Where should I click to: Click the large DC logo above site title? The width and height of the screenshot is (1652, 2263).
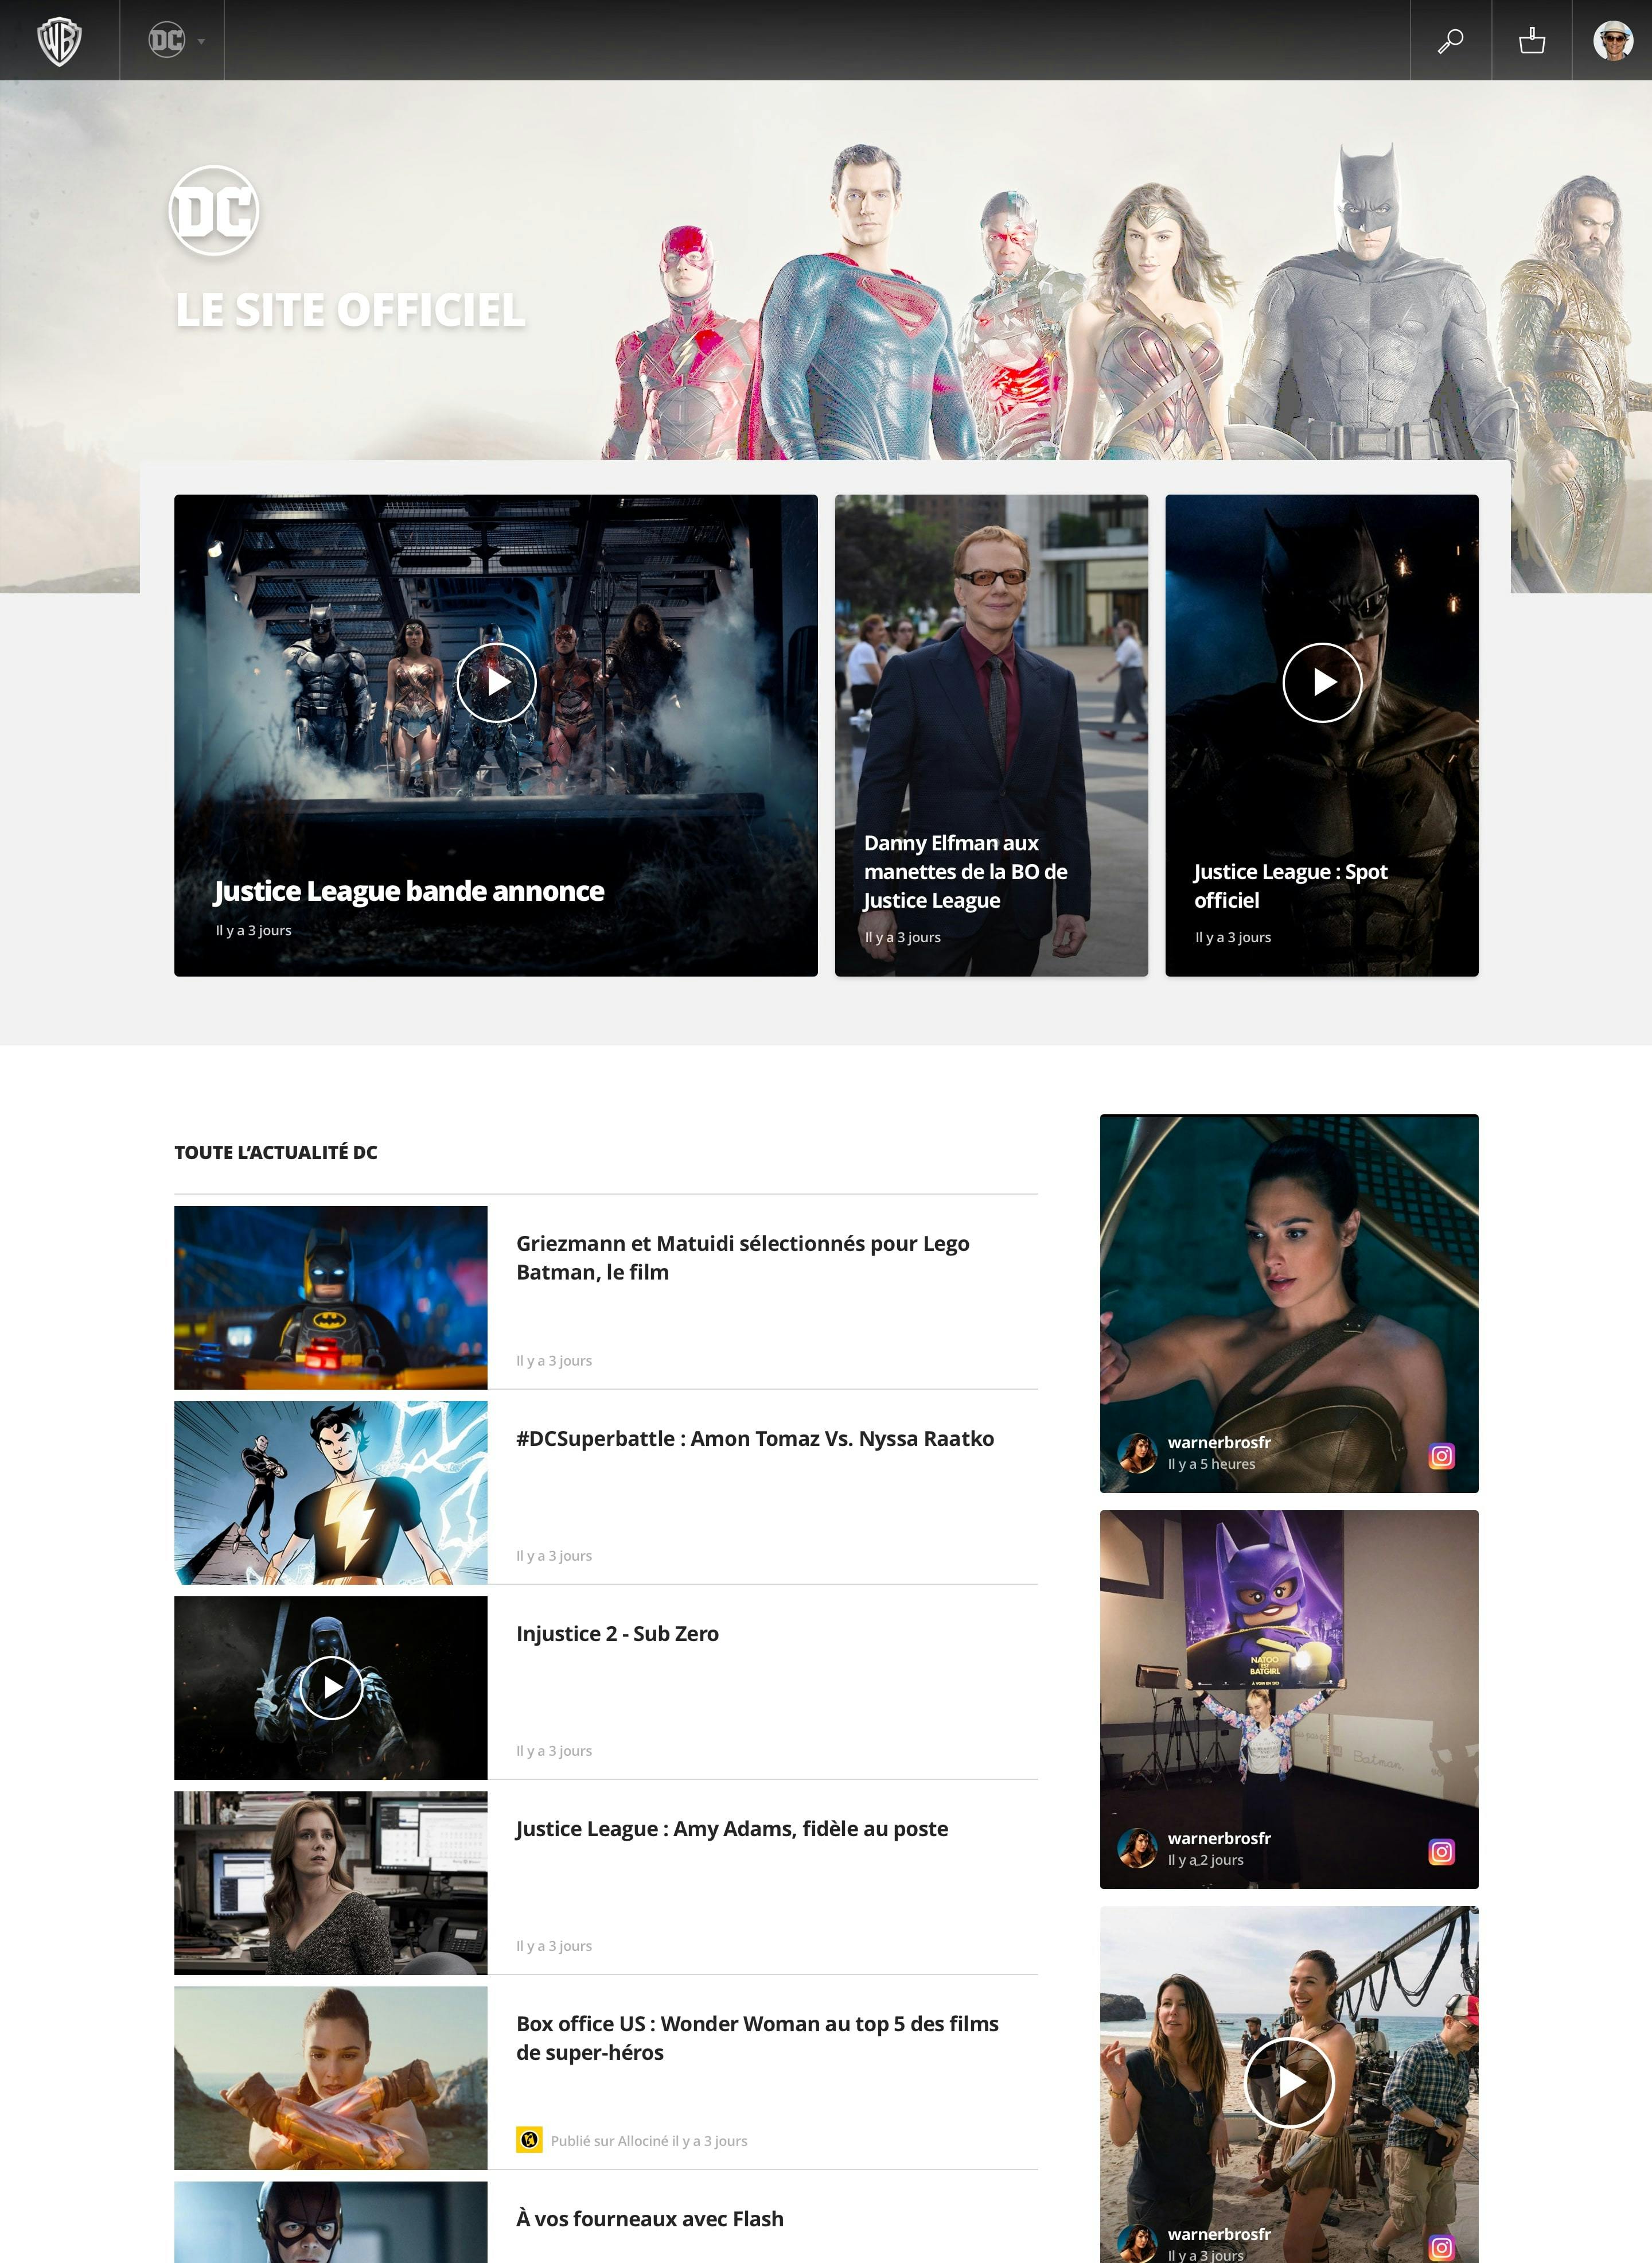pos(214,211)
